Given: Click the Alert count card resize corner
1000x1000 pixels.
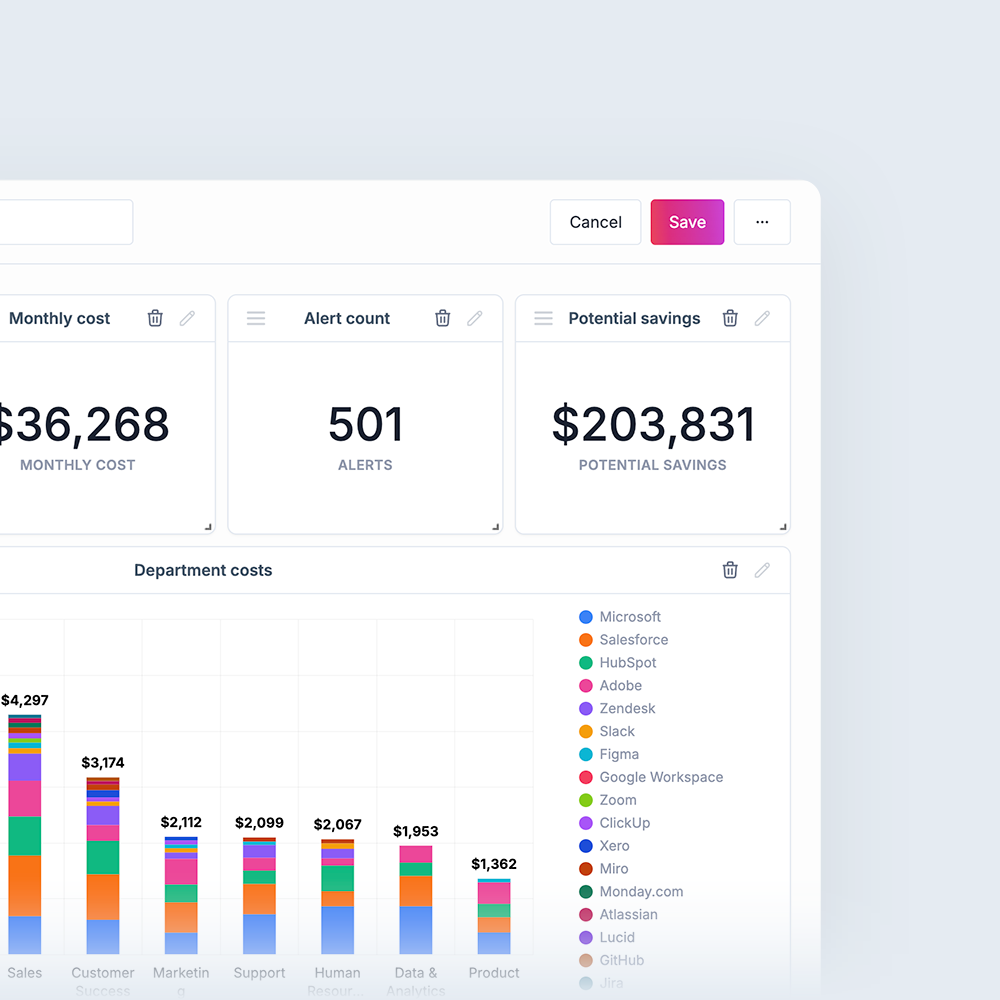Looking at the screenshot, I should pyautogui.click(x=496, y=527).
